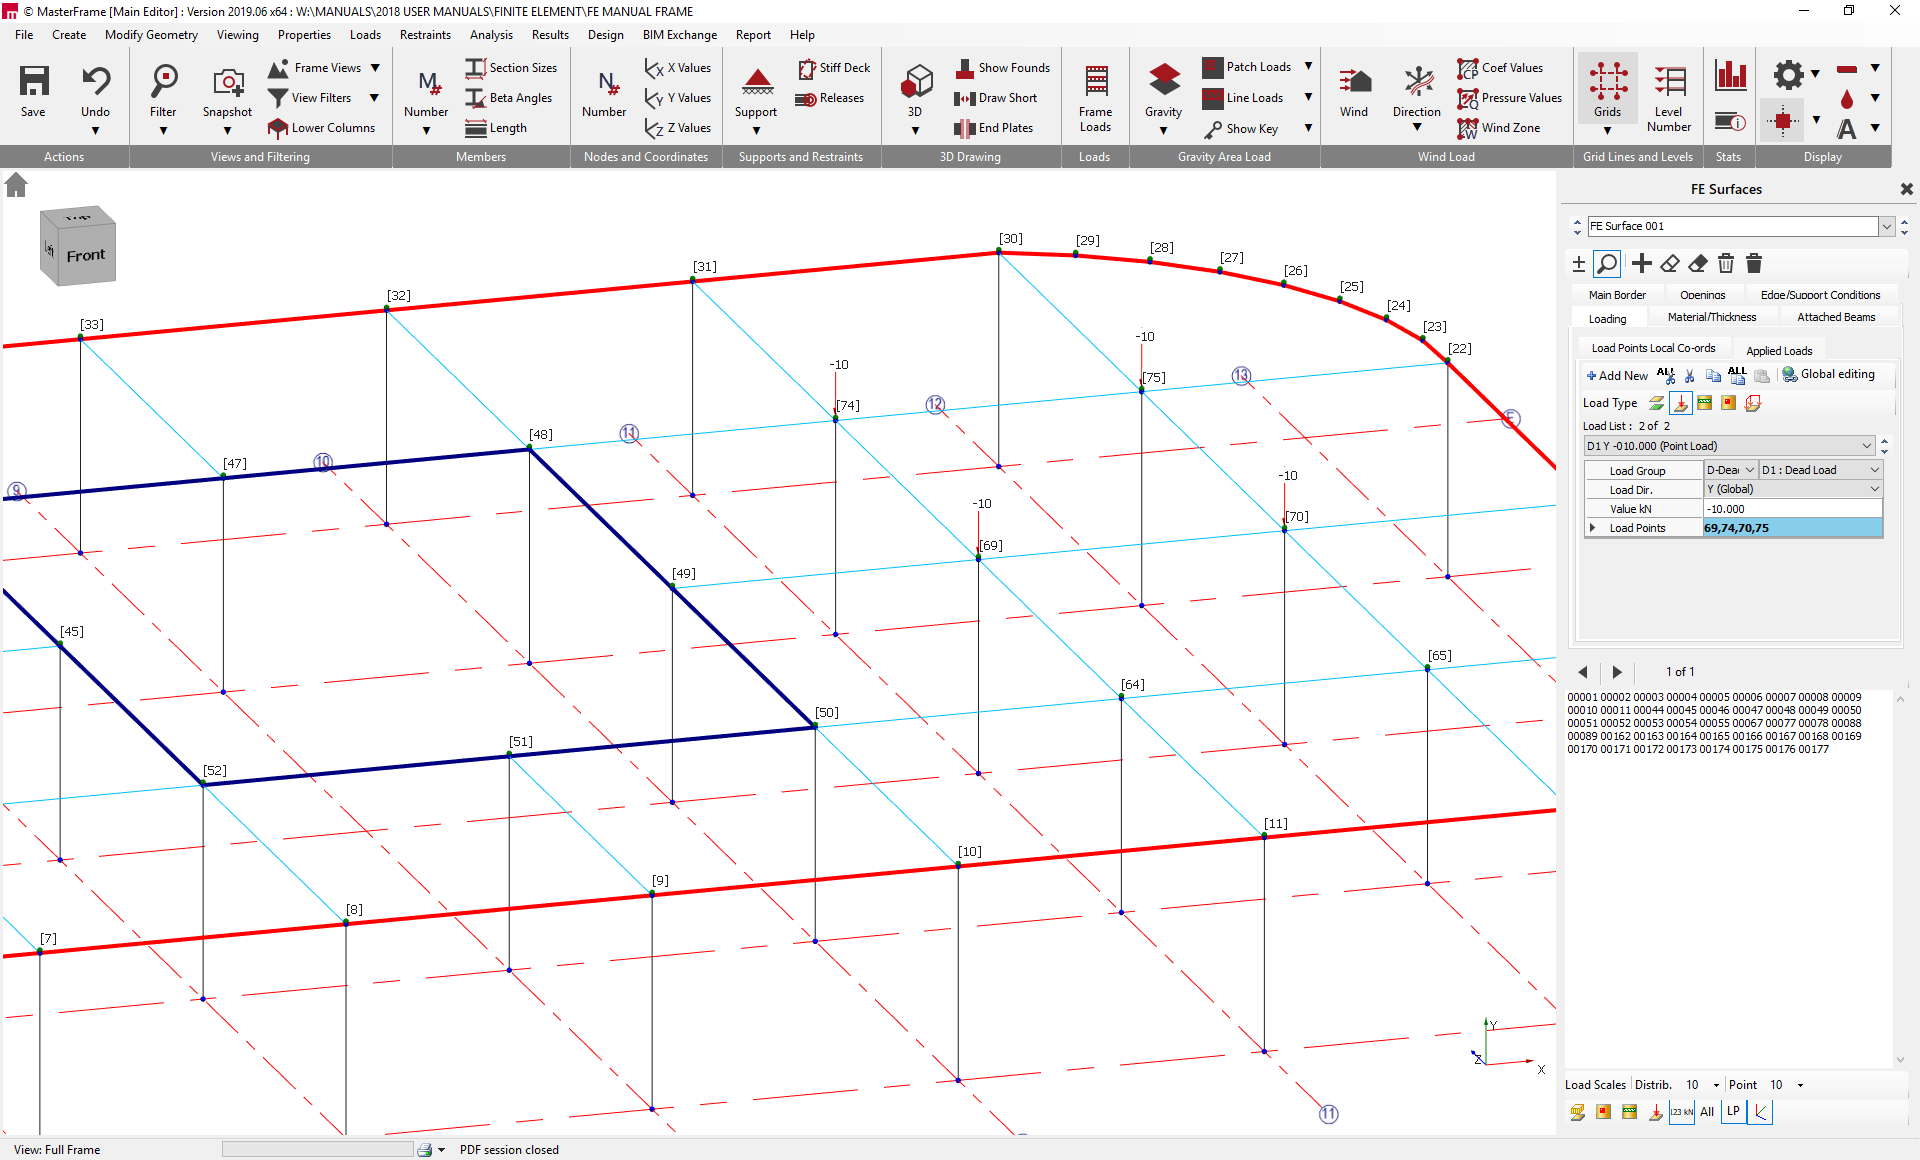
Task: Open the Patch Loads dropdown arrow
Action: (1308, 67)
